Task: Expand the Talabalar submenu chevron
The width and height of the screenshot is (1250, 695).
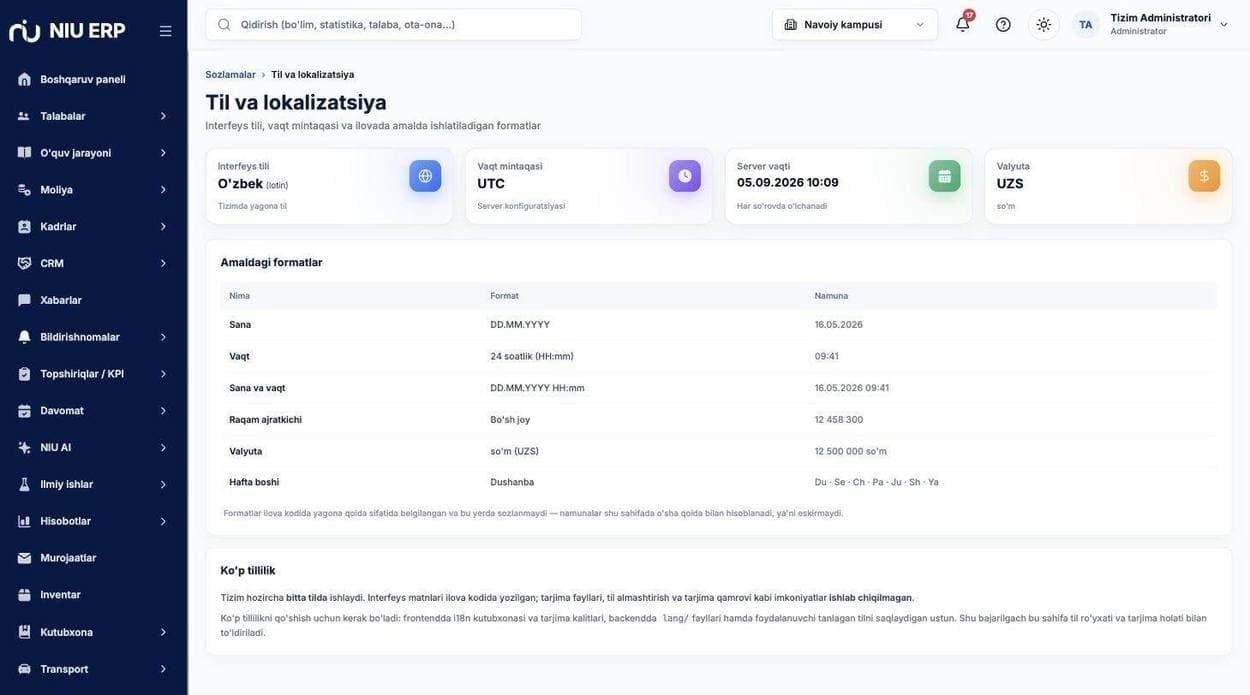Action: (163, 116)
